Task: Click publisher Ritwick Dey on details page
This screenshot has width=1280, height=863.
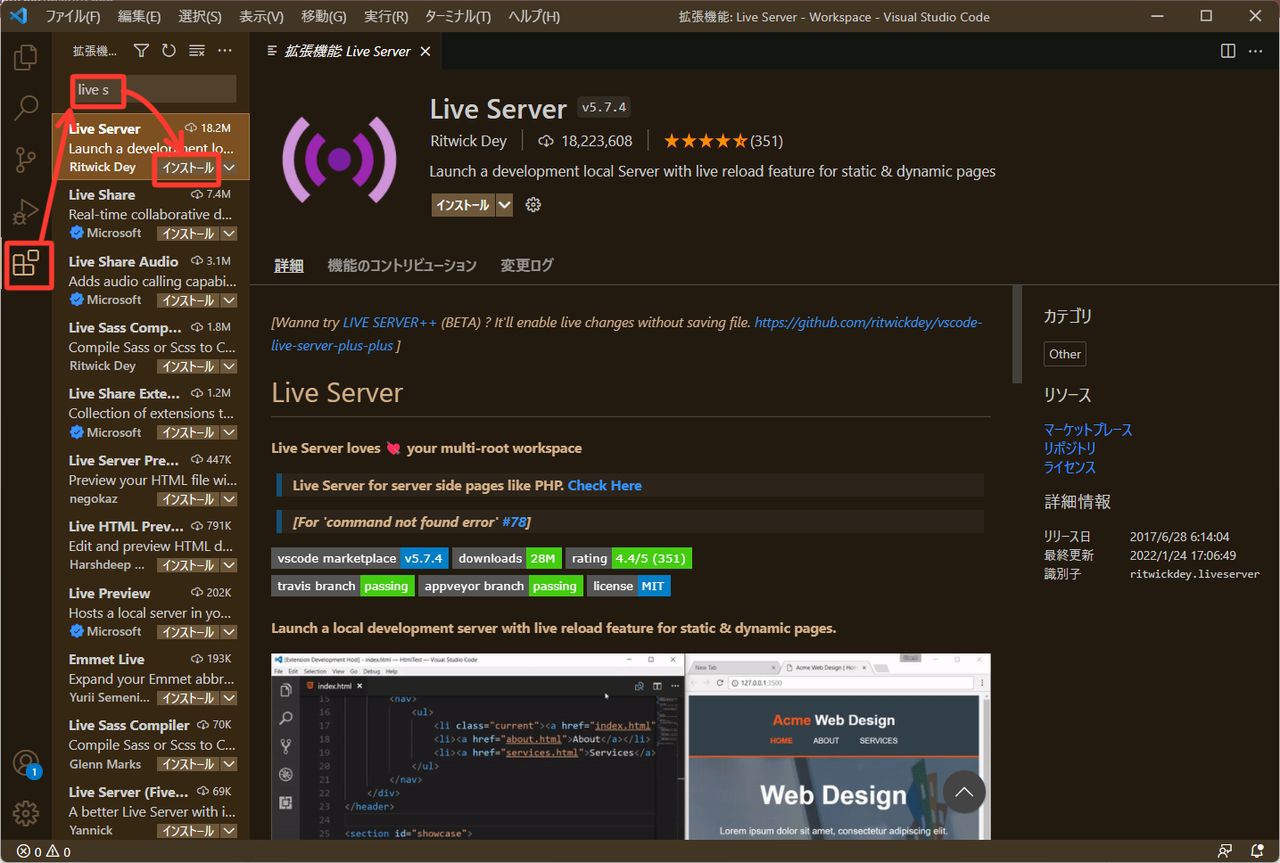Action: tap(468, 141)
